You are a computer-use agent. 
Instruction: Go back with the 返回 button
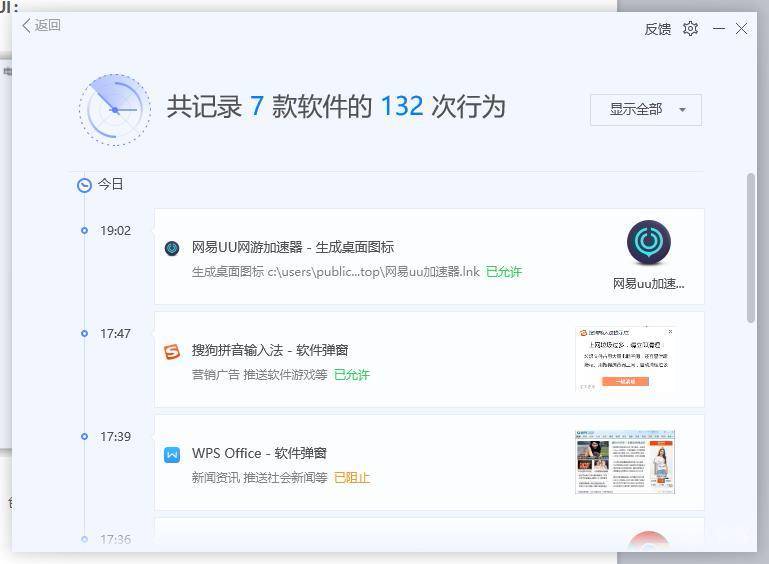tap(41, 25)
